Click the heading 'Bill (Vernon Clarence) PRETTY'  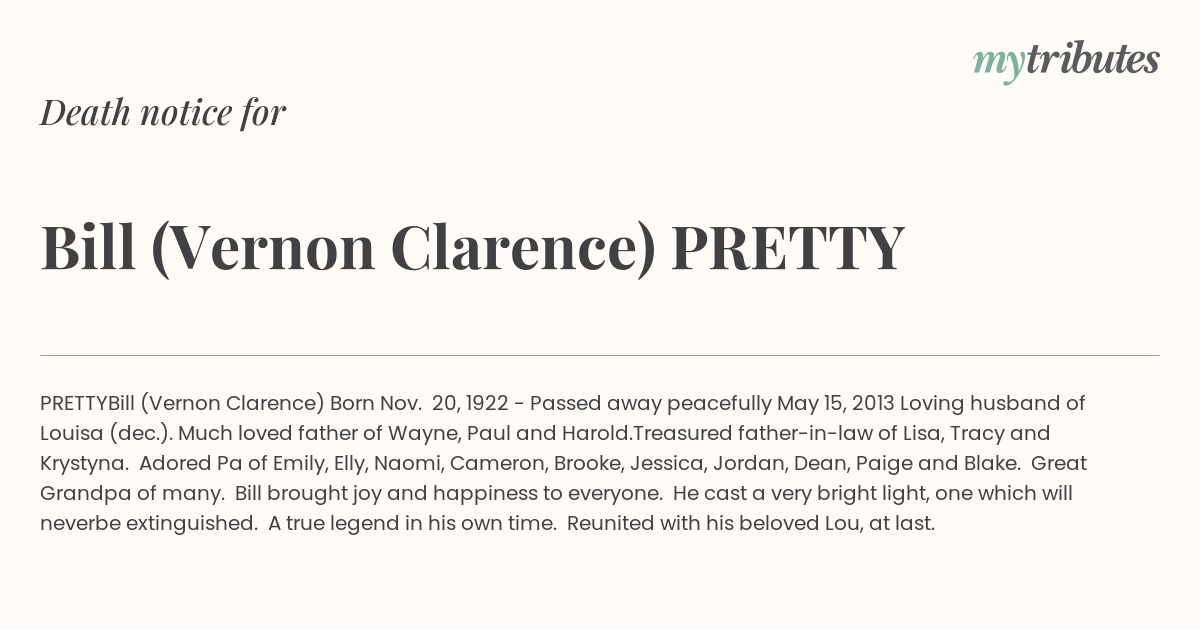[472, 248]
